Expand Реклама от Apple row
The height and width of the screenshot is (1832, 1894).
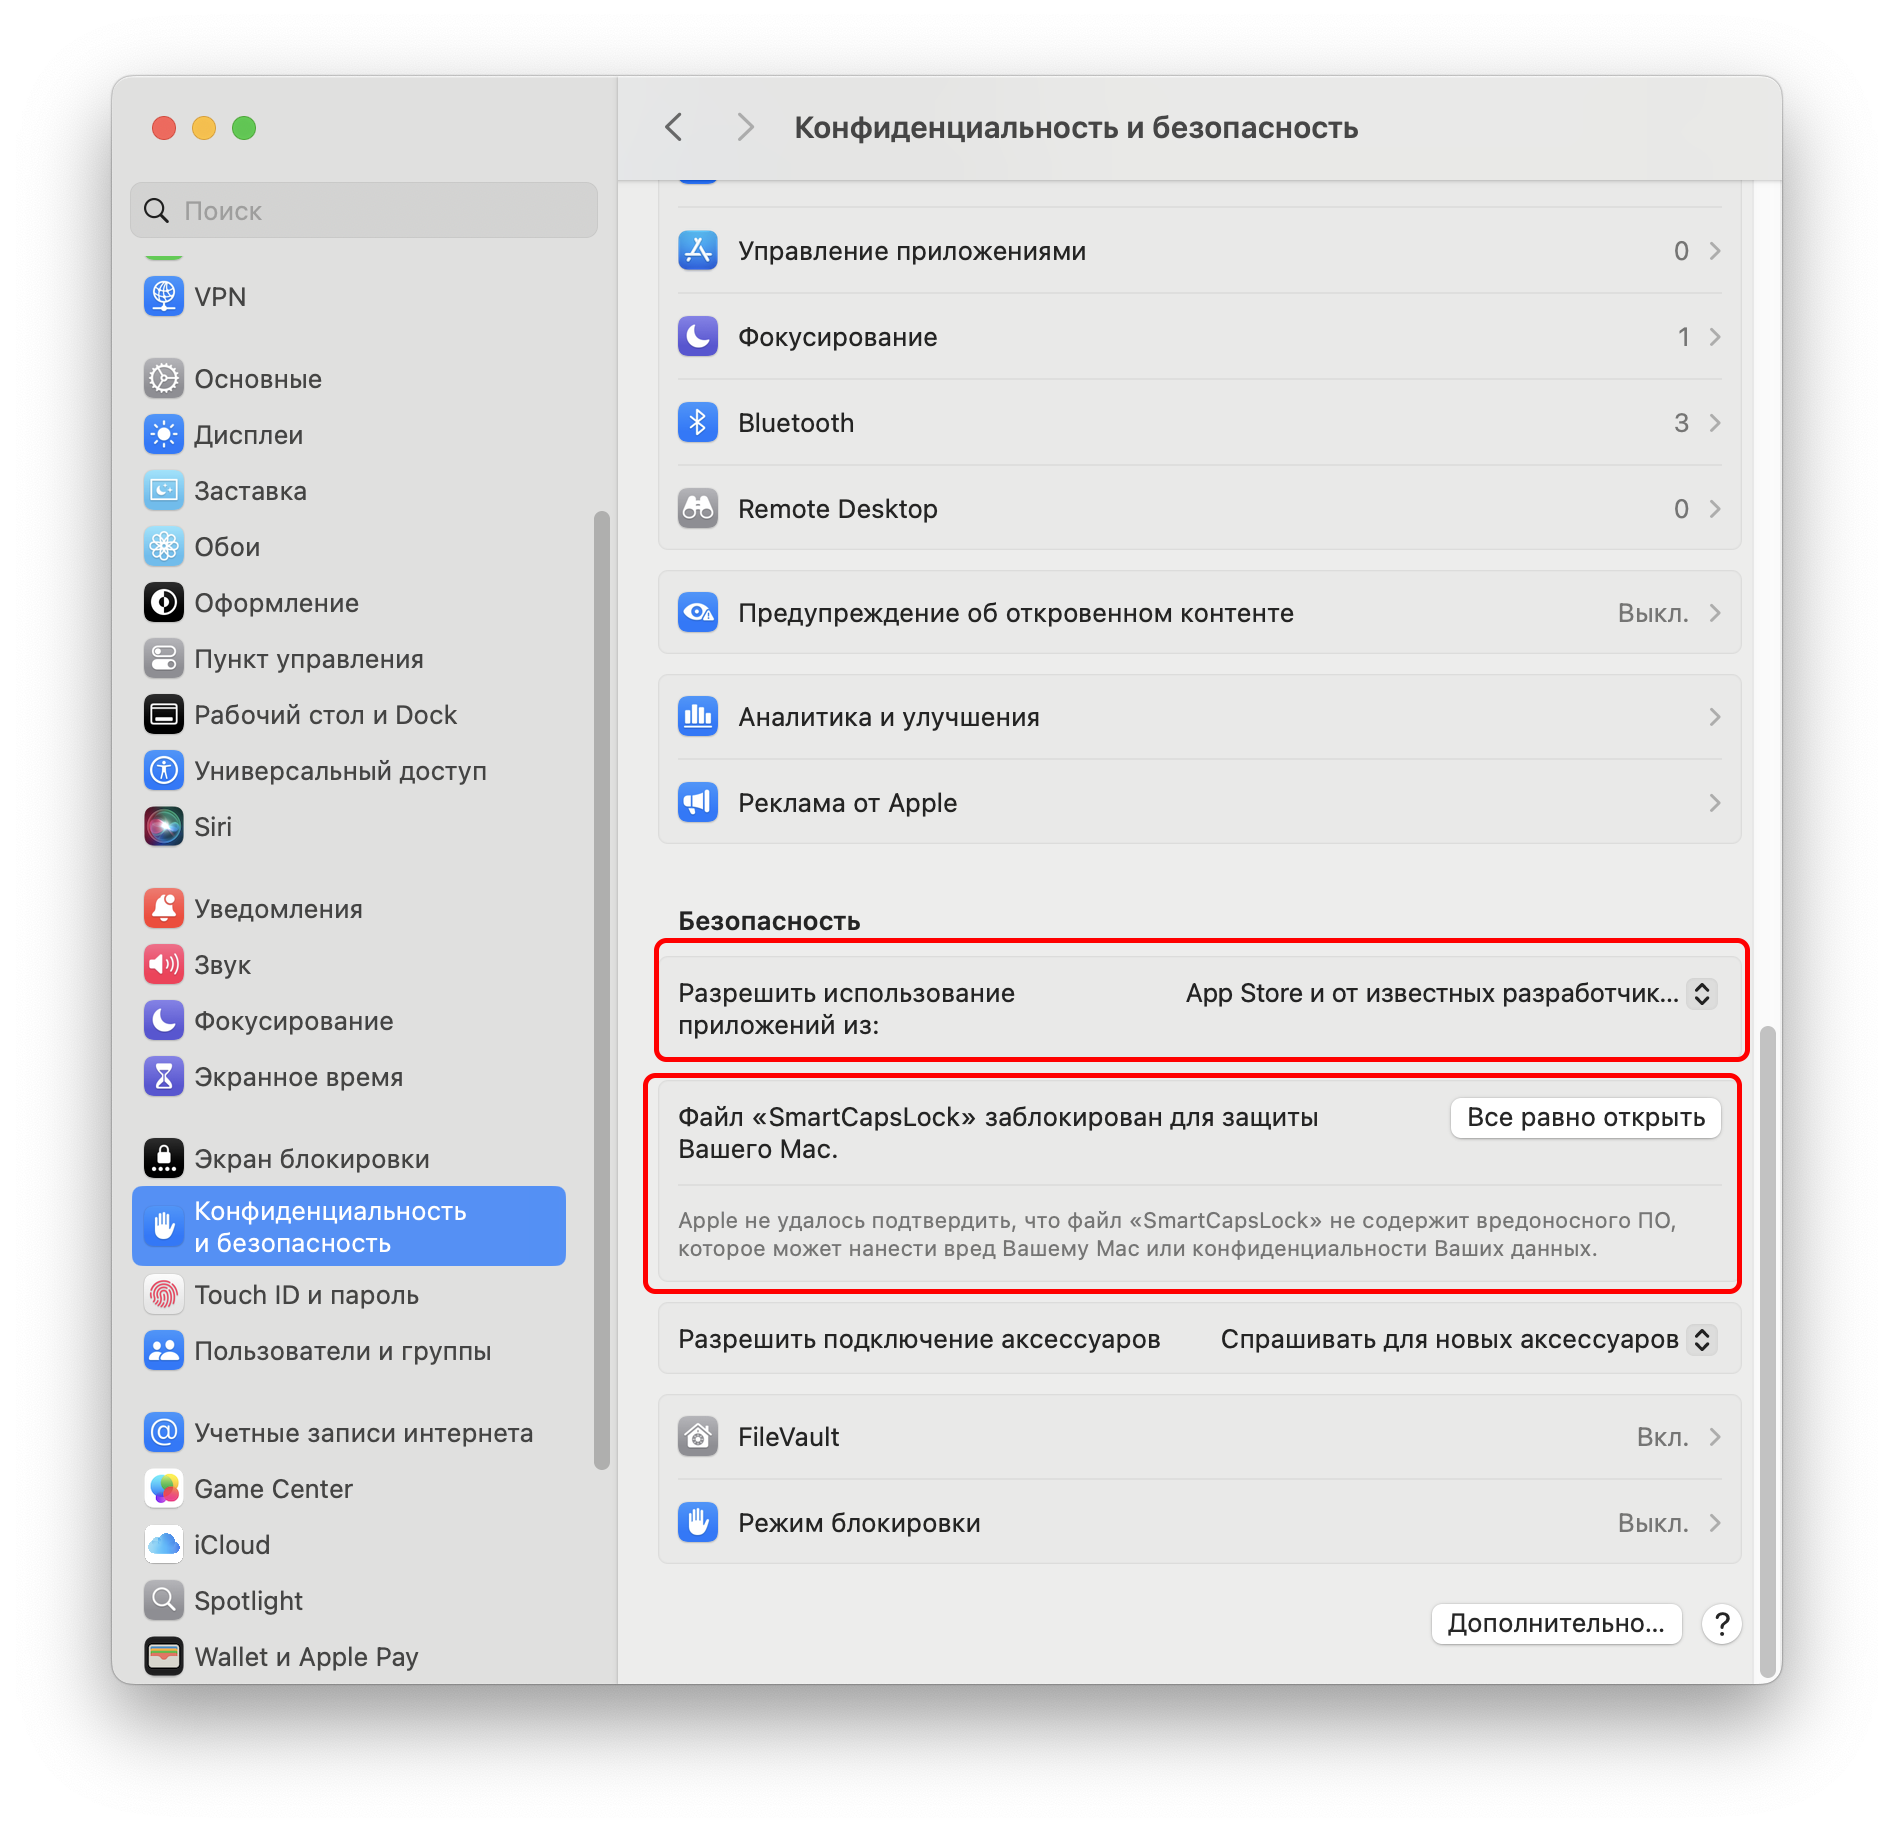[x=1200, y=802]
